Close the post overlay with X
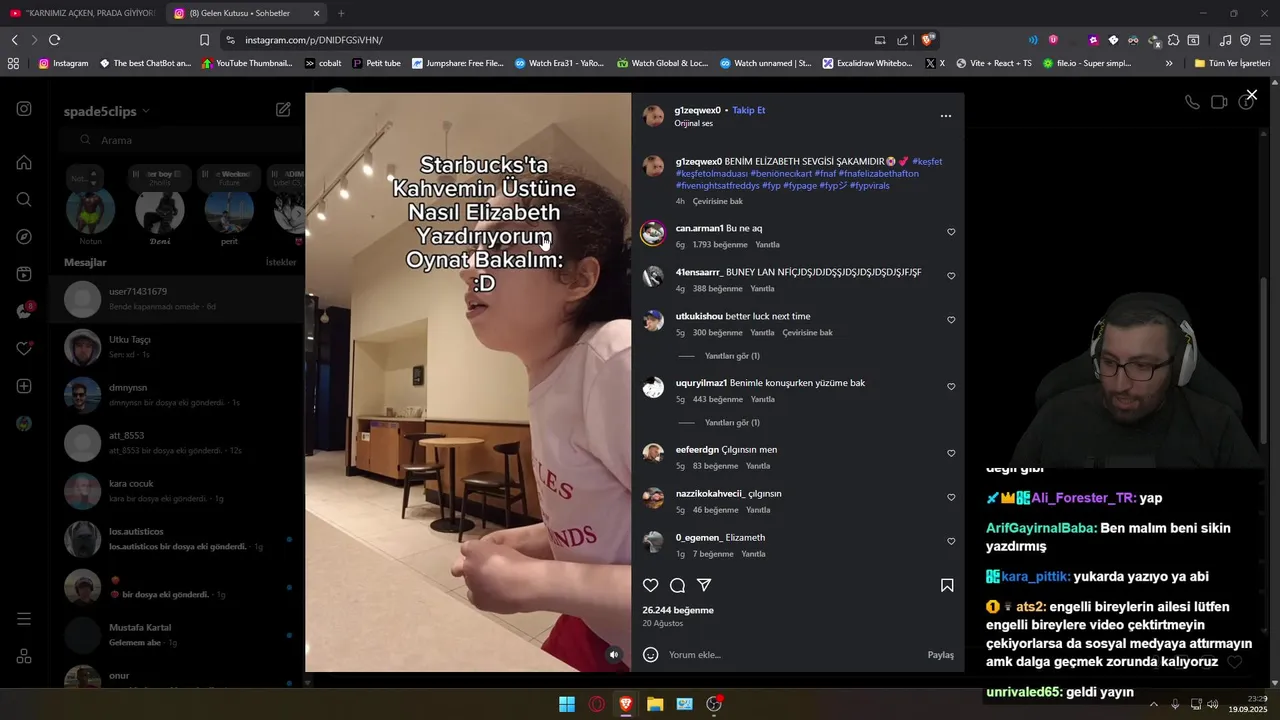 click(x=1251, y=95)
